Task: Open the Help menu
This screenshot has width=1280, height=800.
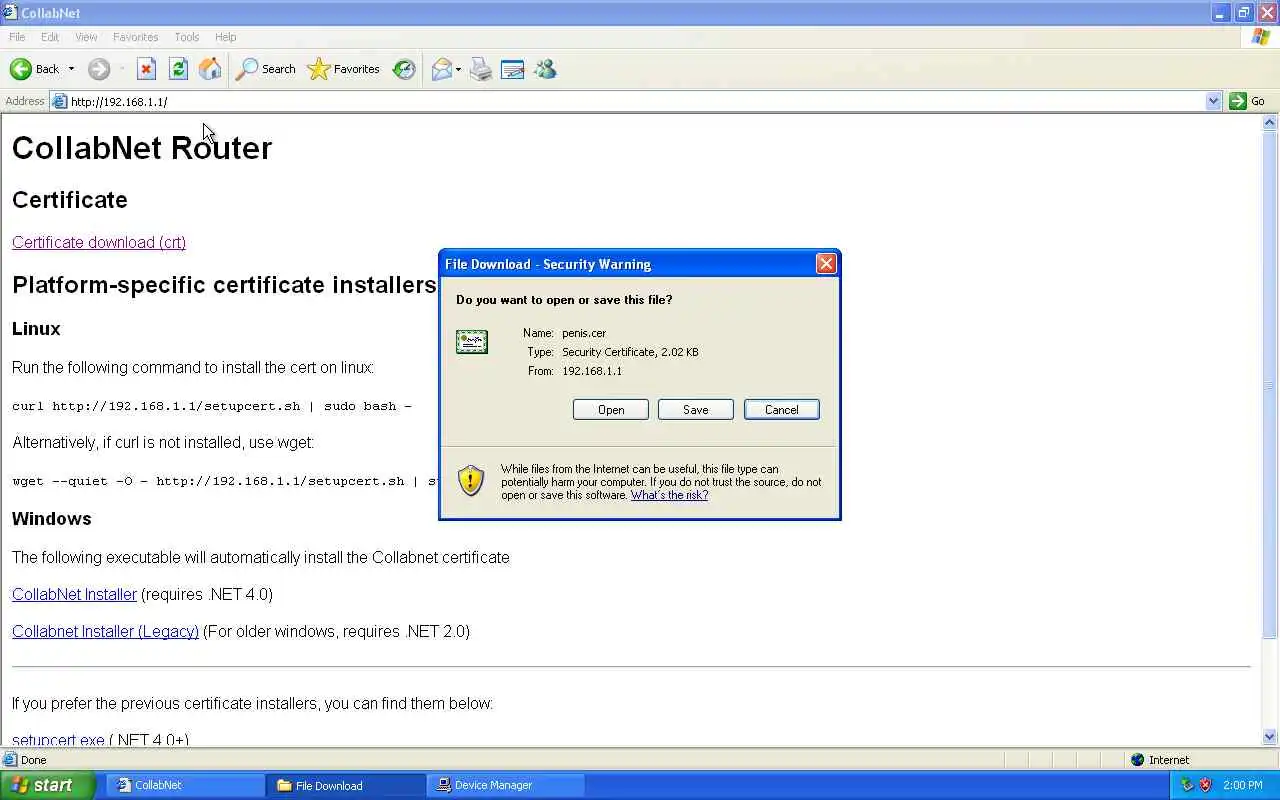Action: click(x=225, y=37)
